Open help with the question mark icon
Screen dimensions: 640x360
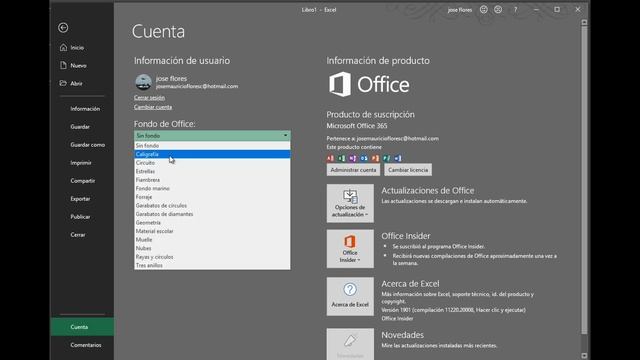point(516,9)
